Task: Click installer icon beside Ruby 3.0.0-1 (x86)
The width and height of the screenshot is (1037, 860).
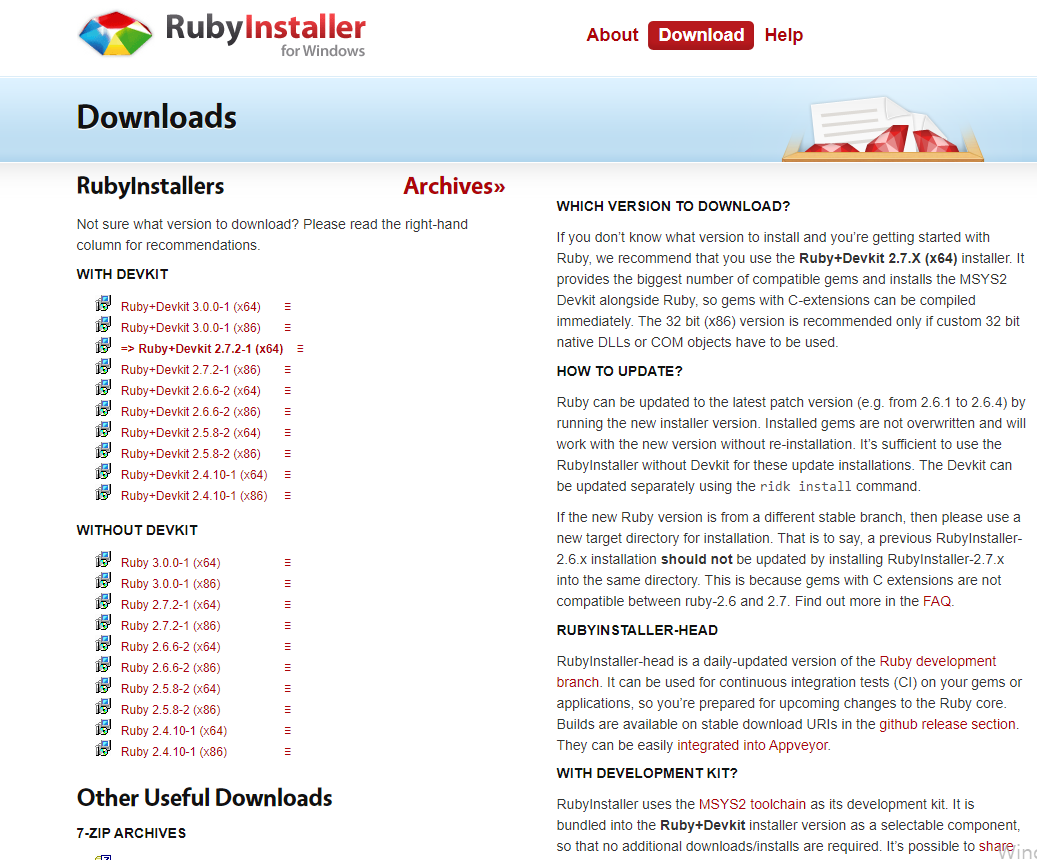Action: [103, 581]
